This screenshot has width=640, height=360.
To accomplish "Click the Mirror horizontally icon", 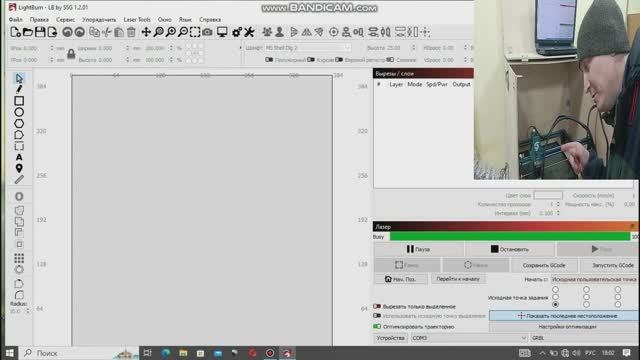I will coord(307,32).
